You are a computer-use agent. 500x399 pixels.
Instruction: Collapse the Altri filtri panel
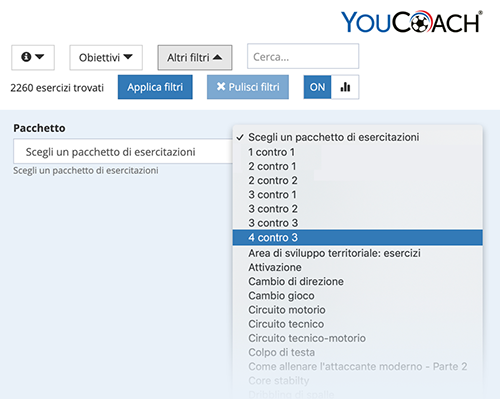coord(195,57)
